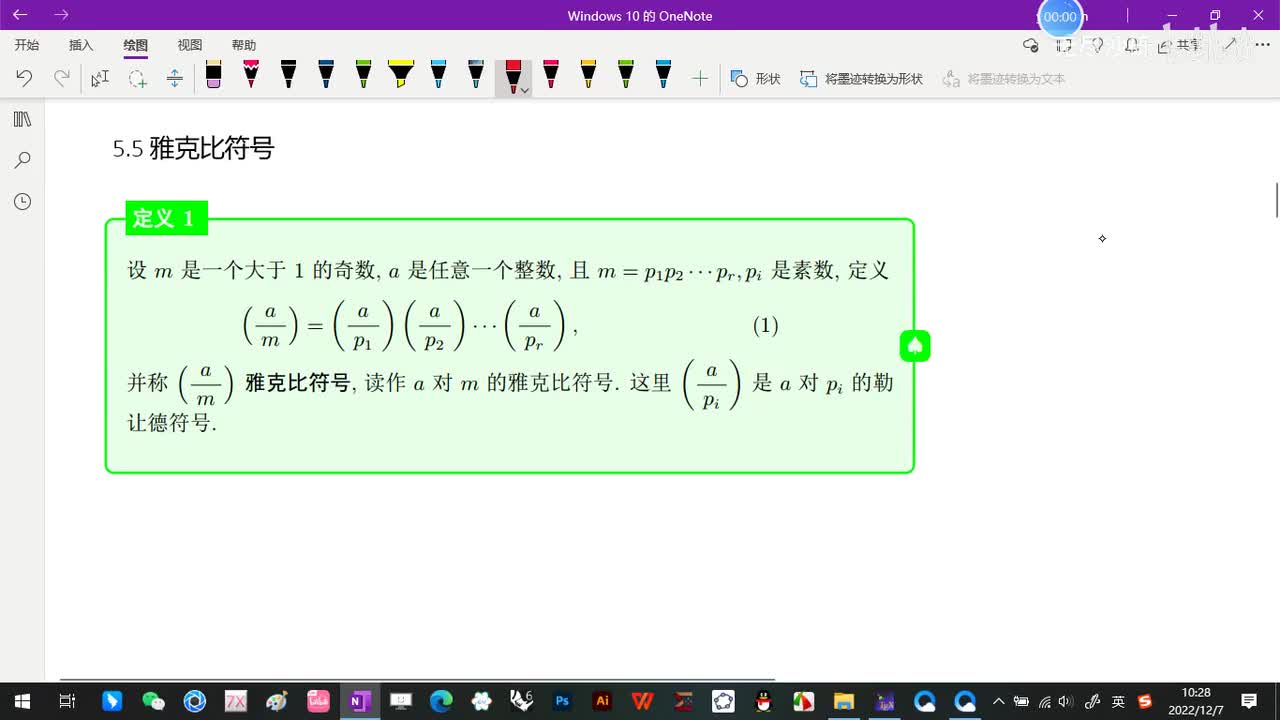
Task: Open recent notes clock icon
Action: click(22, 201)
